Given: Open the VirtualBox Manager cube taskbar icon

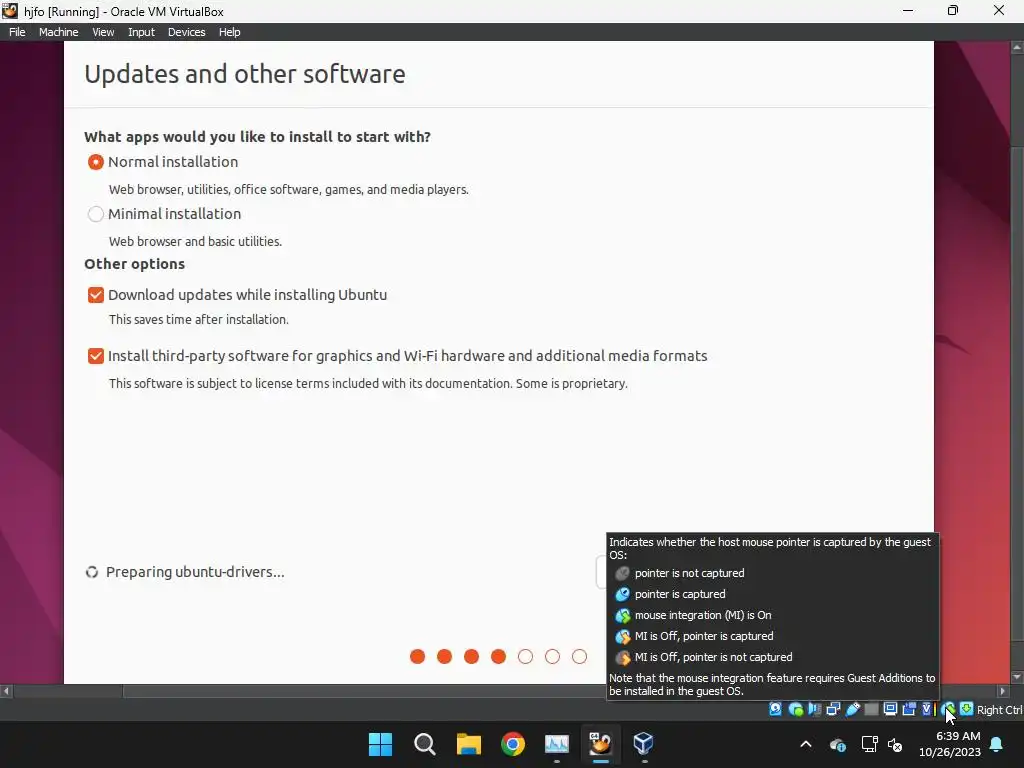Looking at the screenshot, I should coord(643,744).
